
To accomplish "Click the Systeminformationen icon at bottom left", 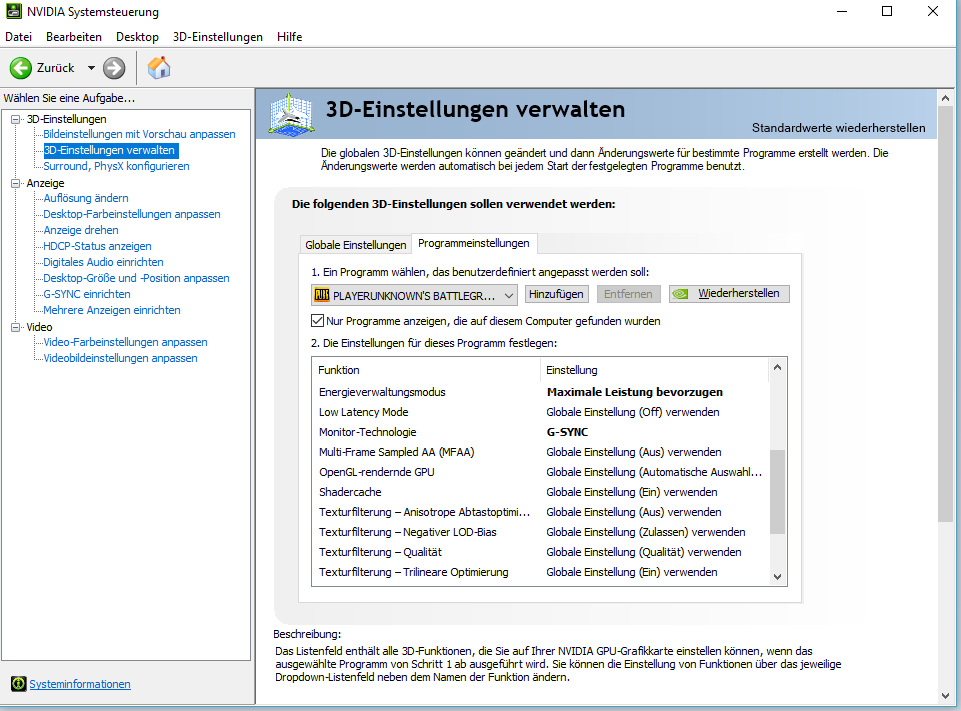I will pyautogui.click(x=19, y=683).
